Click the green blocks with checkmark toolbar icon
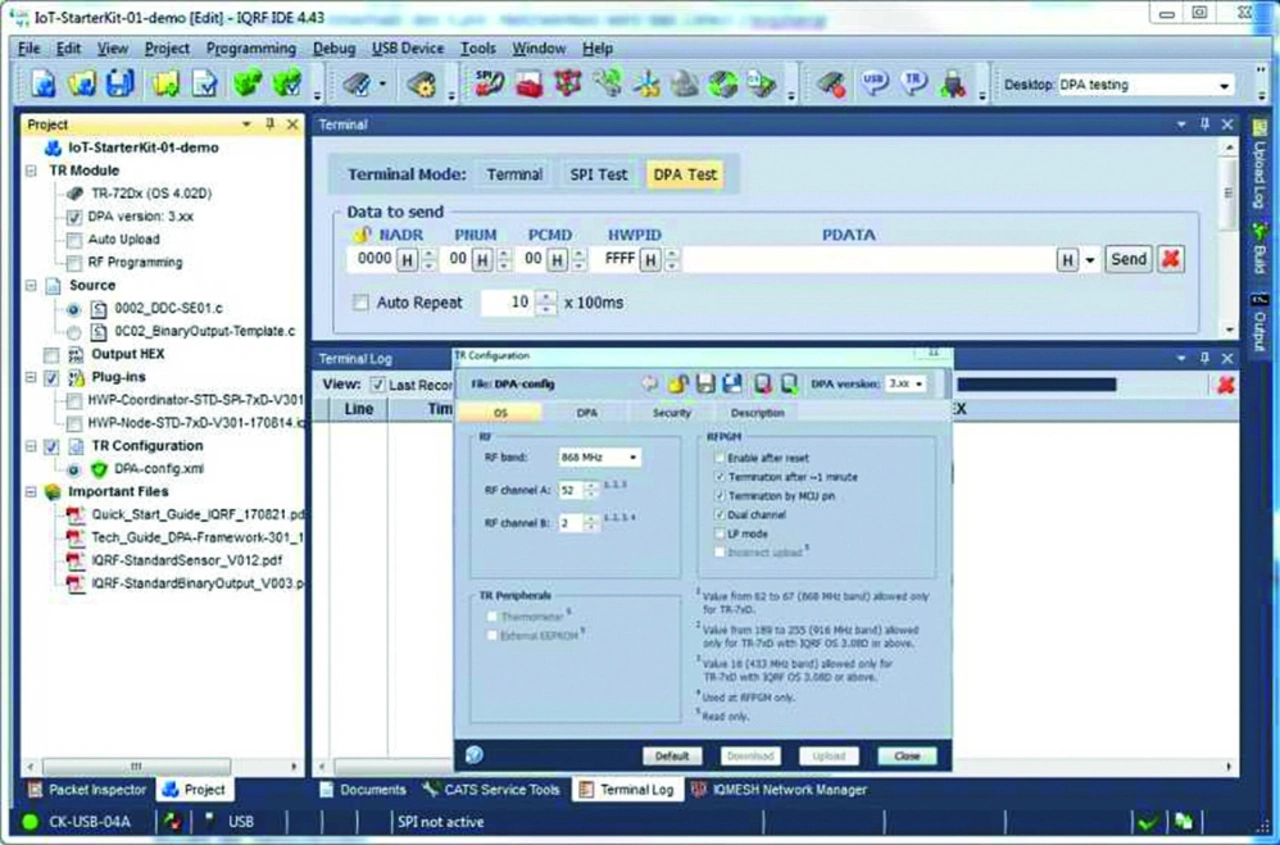The image size is (1280, 845). pos(285,85)
